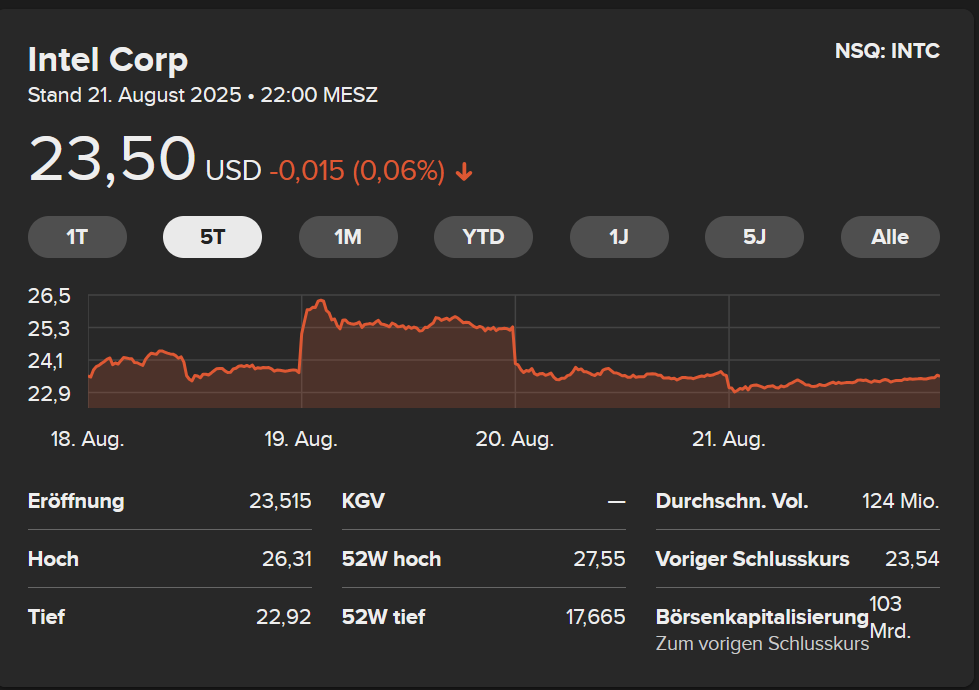Click the Hoch value 26,31
This screenshot has height=690, width=979.
287,559
